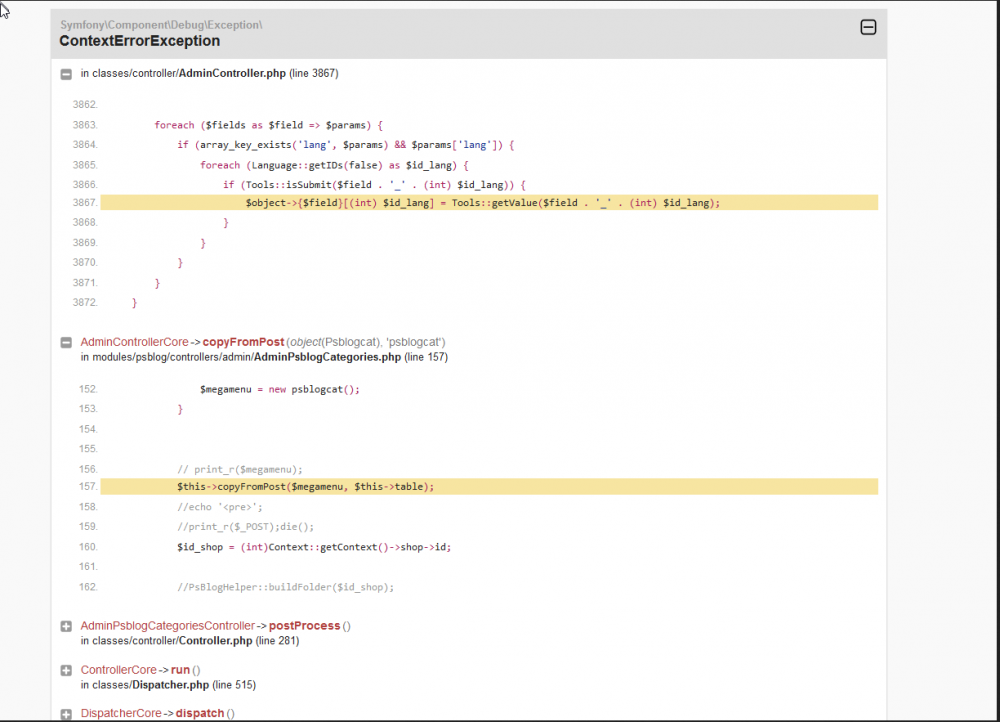Click the postProcess method name

[304, 626]
